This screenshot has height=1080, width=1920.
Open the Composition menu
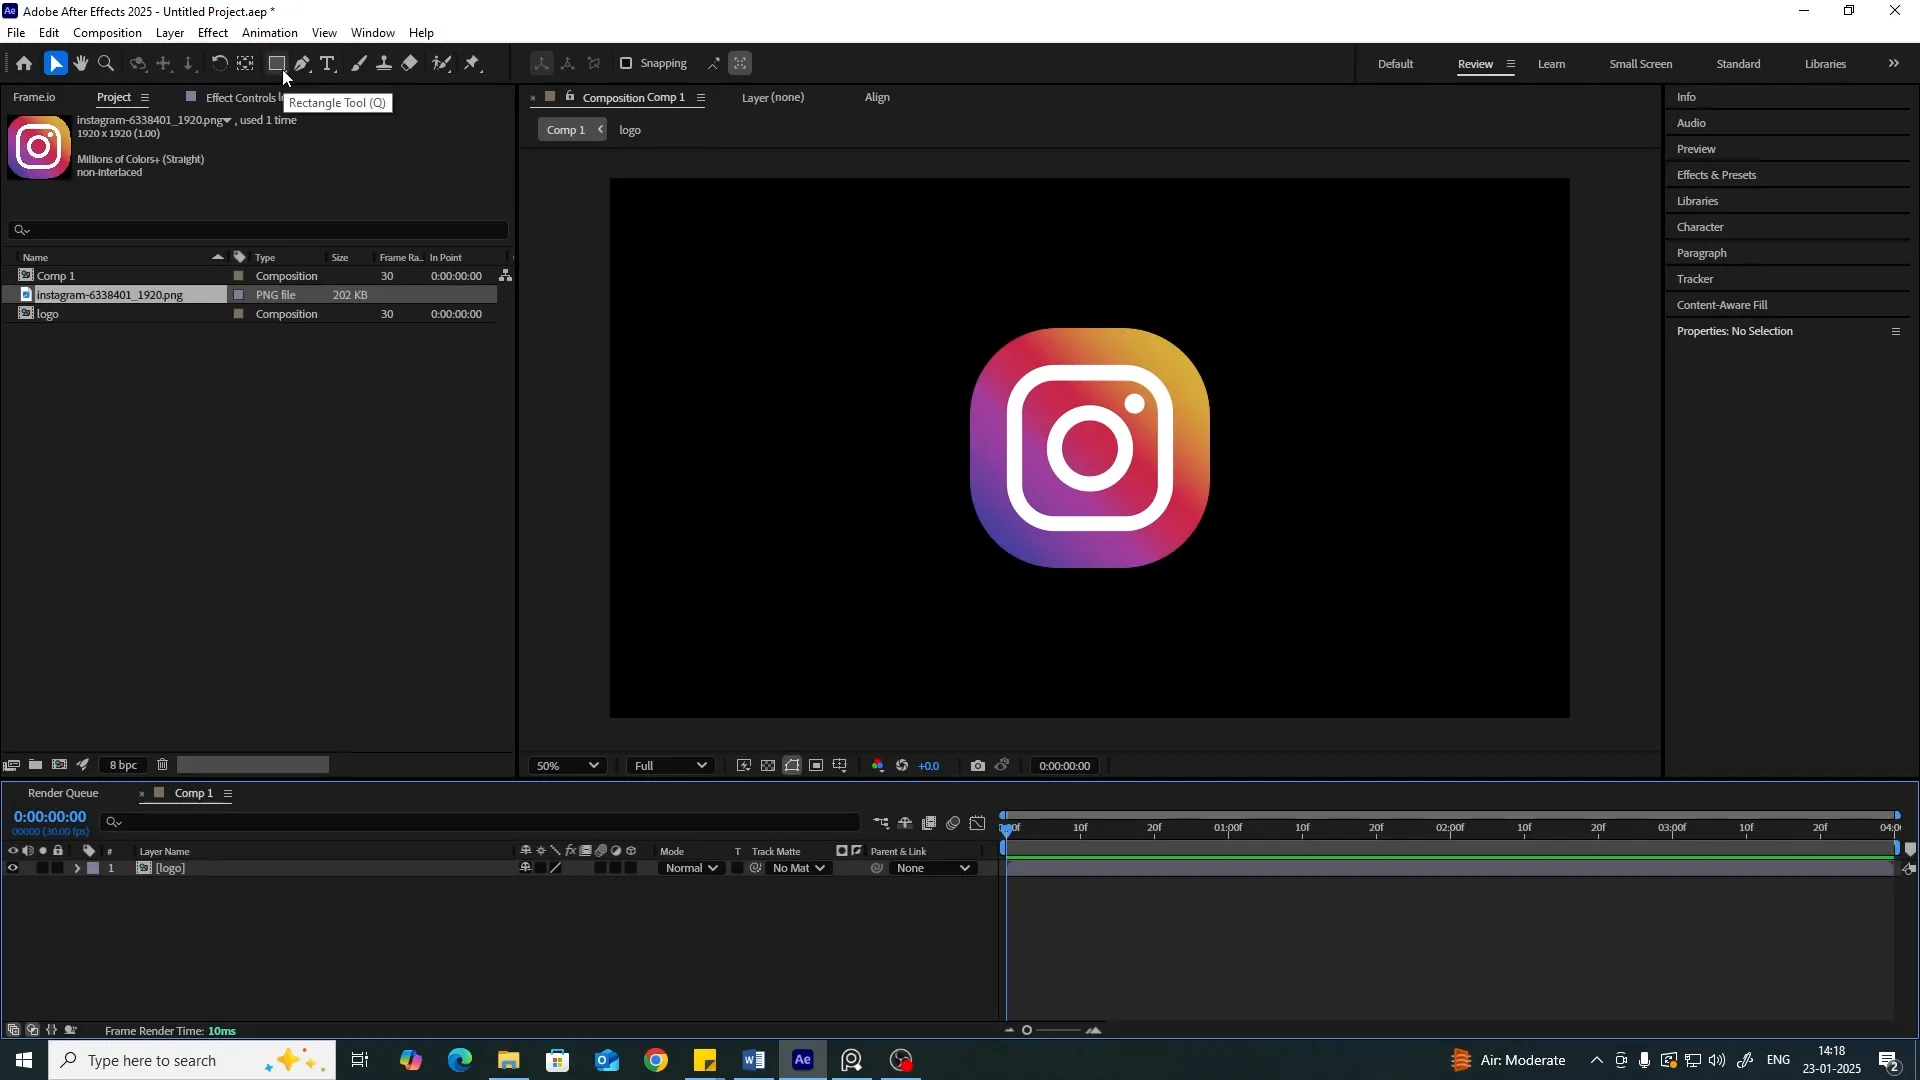tap(107, 32)
